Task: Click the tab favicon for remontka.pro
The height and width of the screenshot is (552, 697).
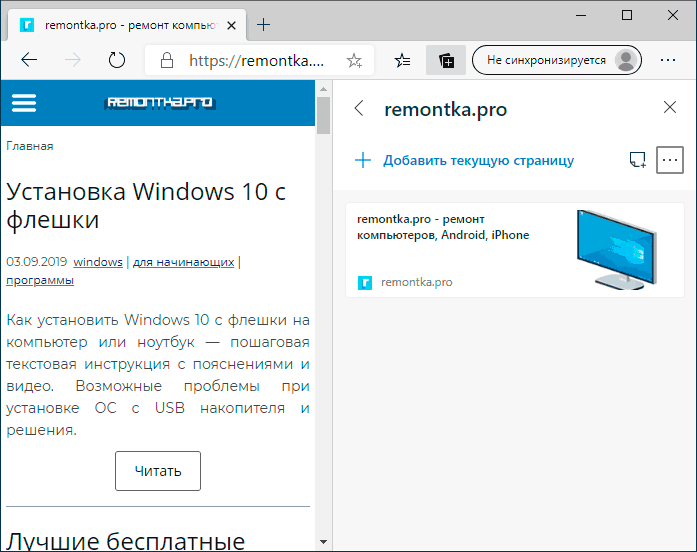Action: [27, 25]
